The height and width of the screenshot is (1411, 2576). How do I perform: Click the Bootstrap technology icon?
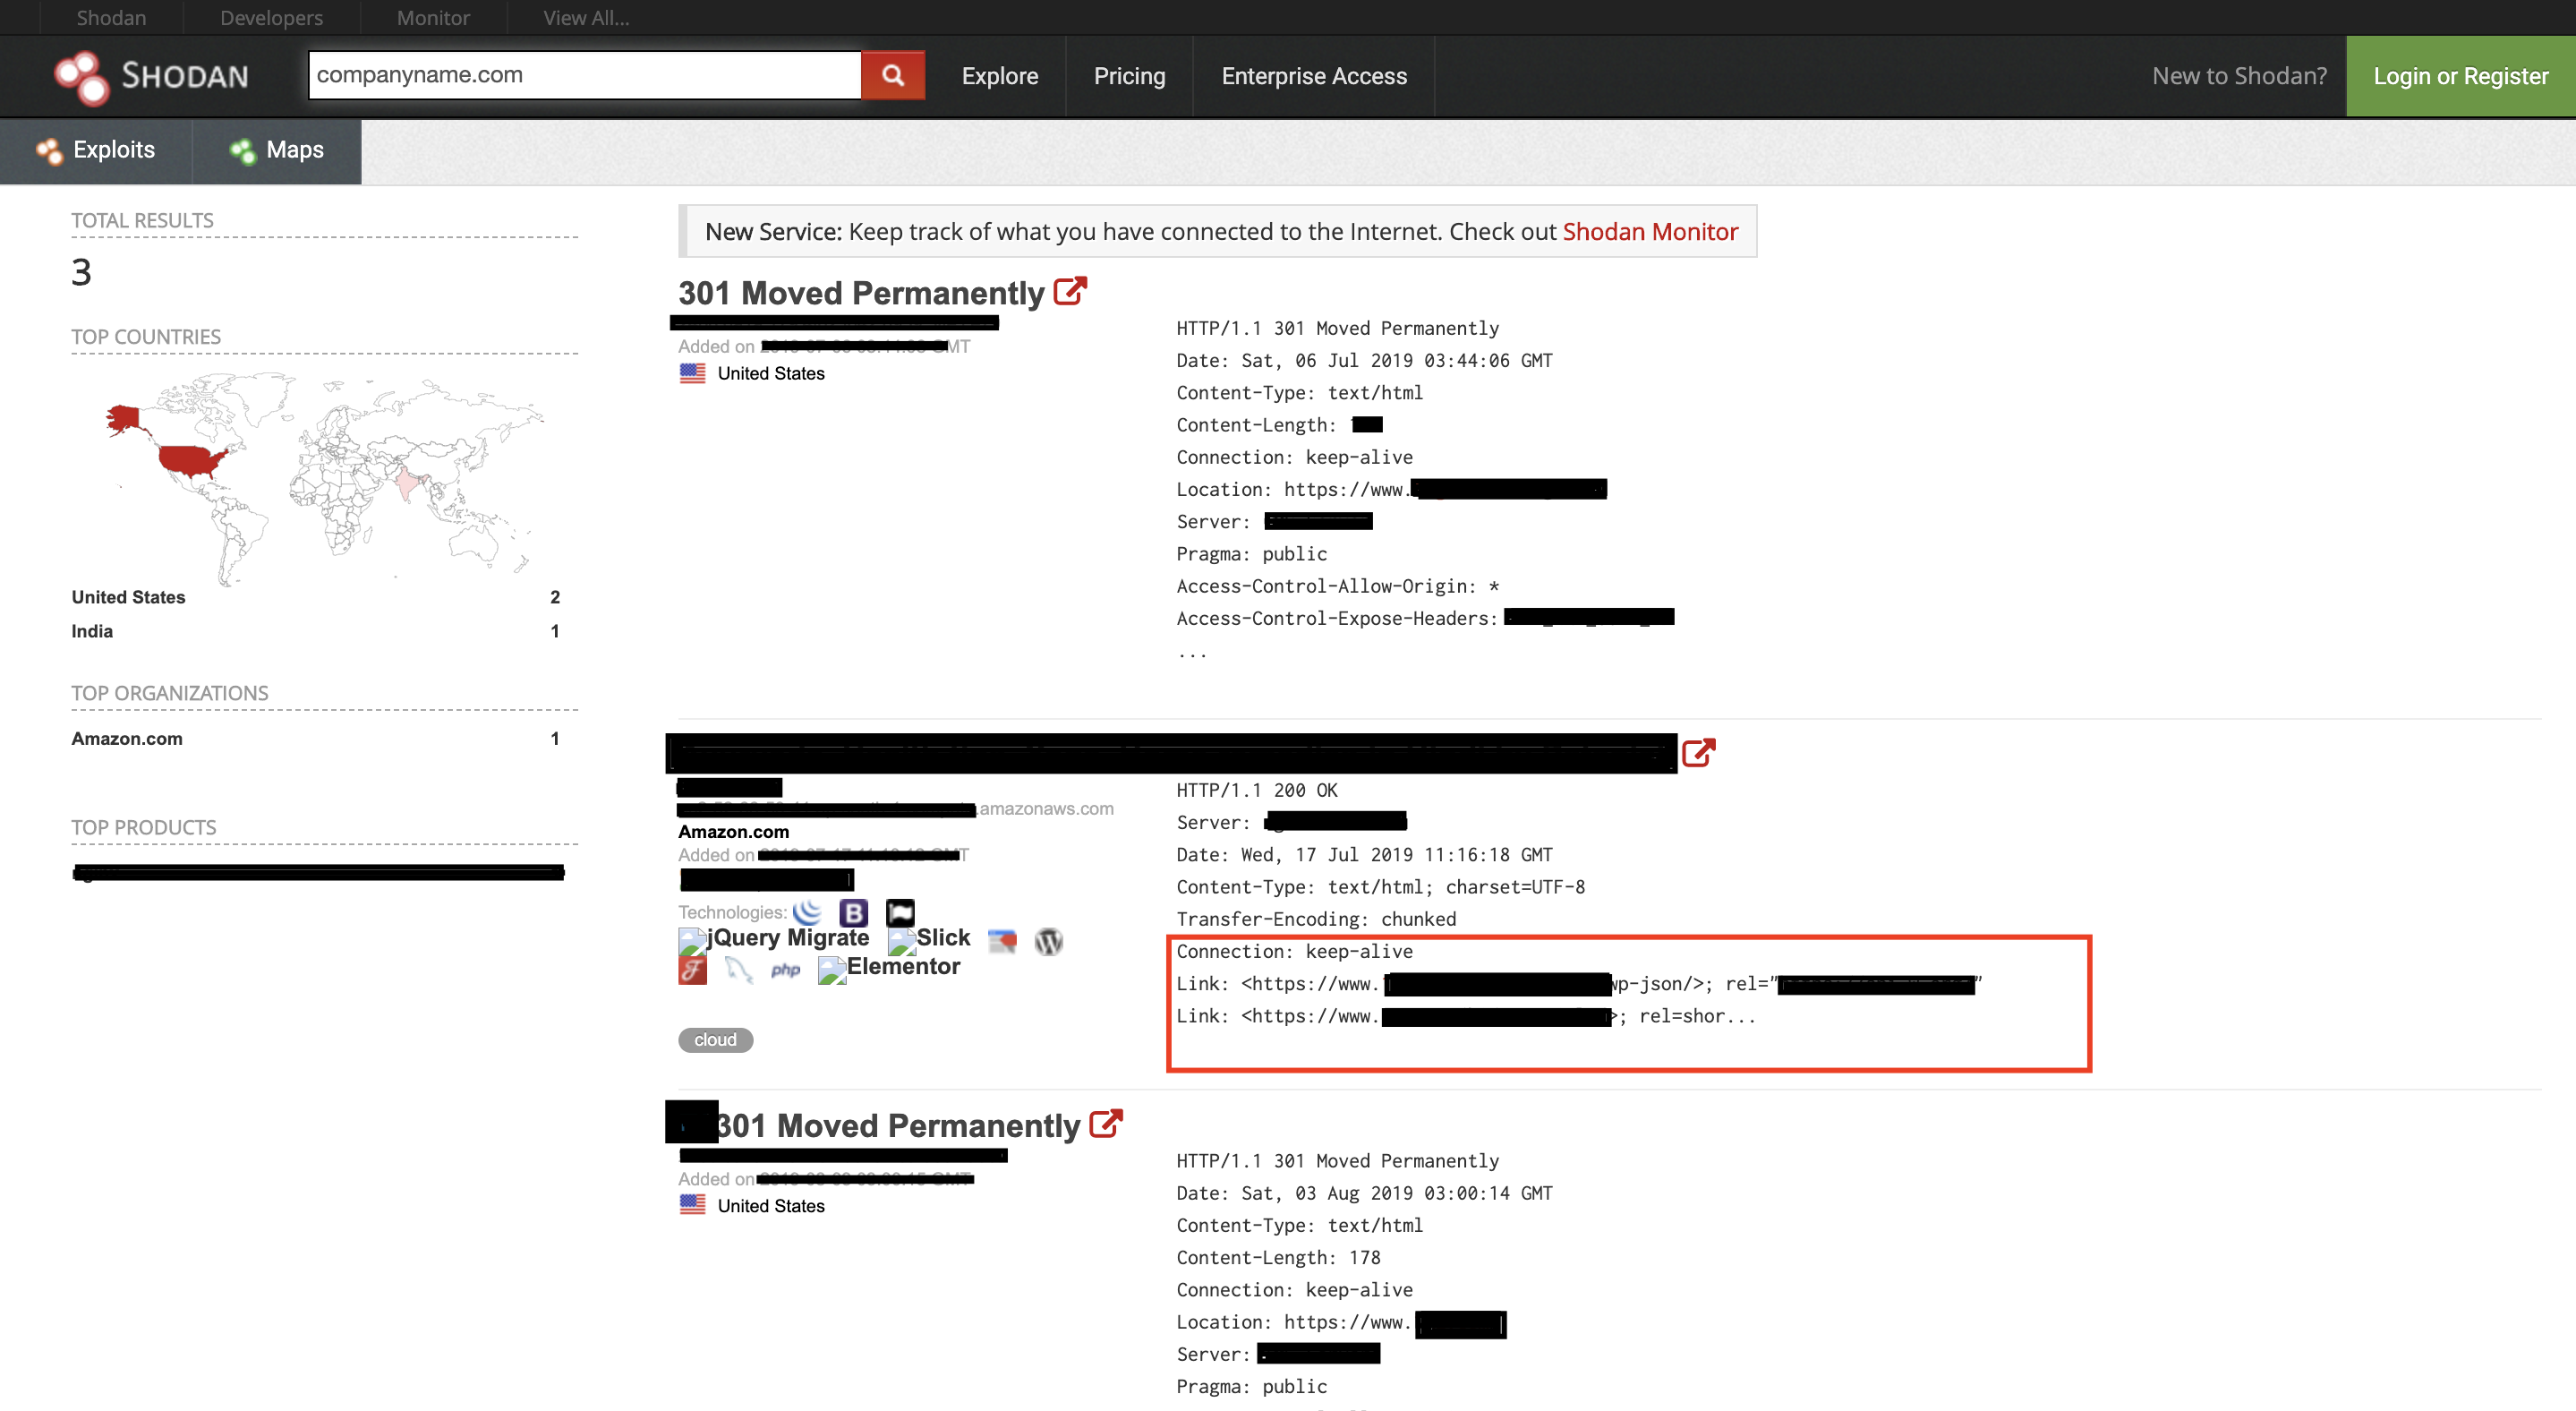click(853, 912)
